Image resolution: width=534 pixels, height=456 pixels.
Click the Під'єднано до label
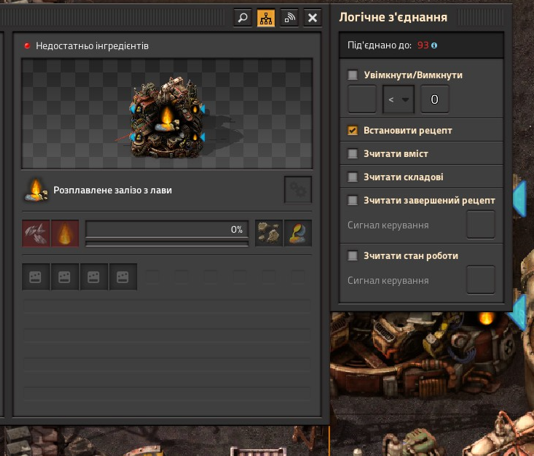(x=379, y=45)
